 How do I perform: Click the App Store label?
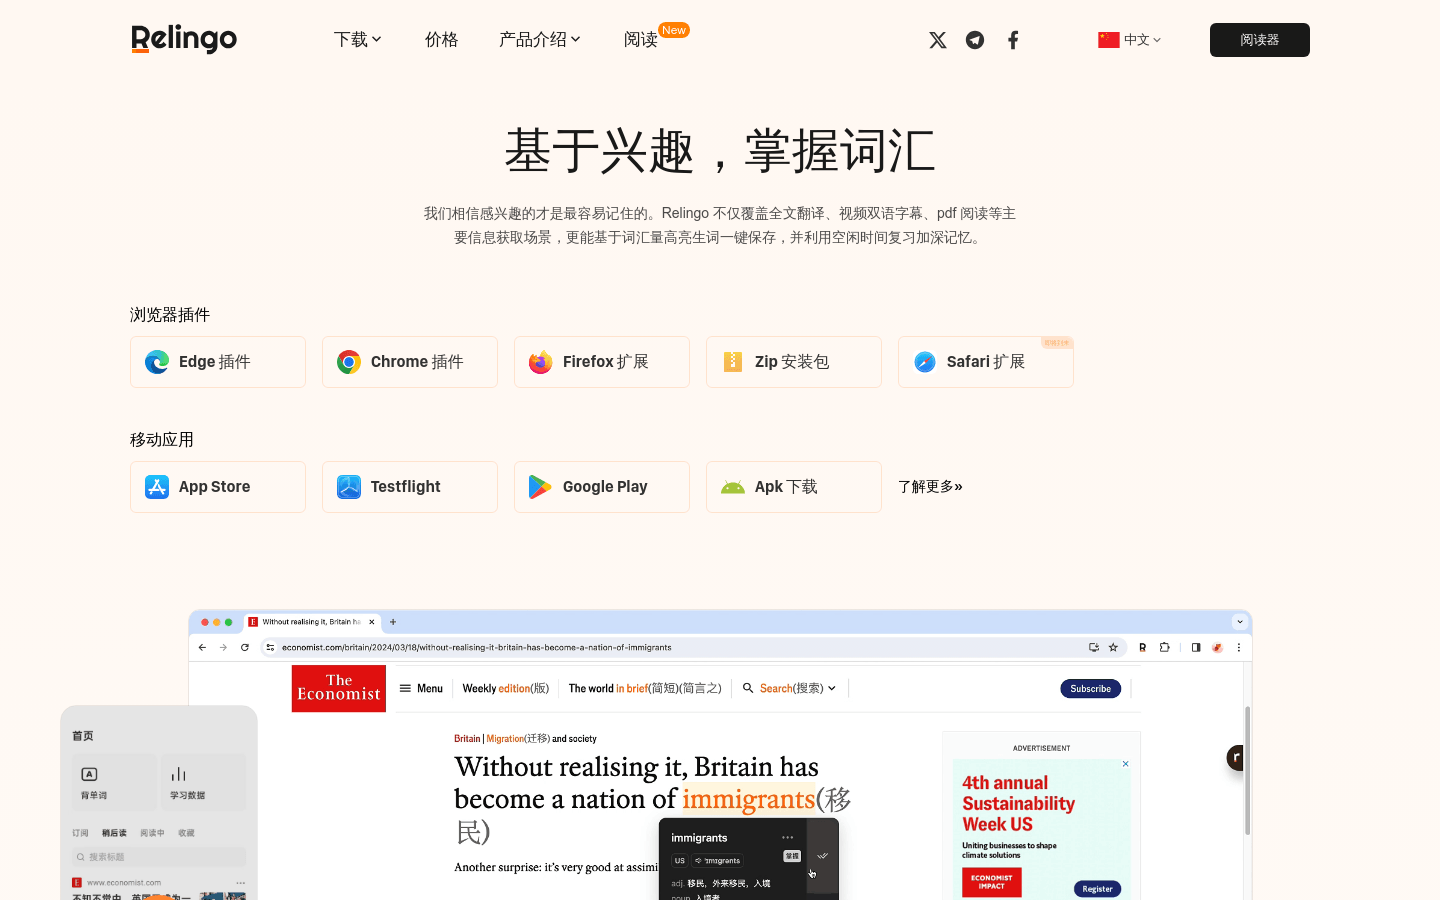(x=215, y=487)
